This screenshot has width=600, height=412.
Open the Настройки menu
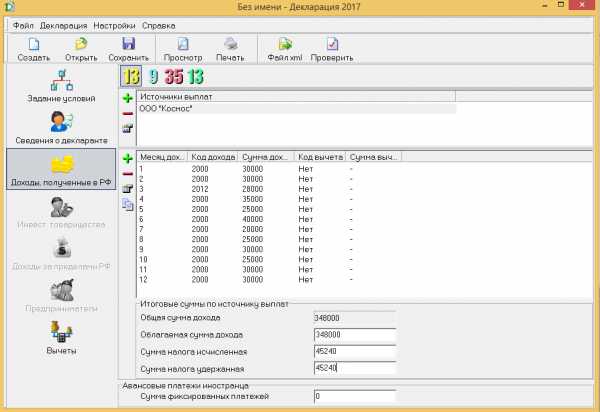tap(114, 26)
